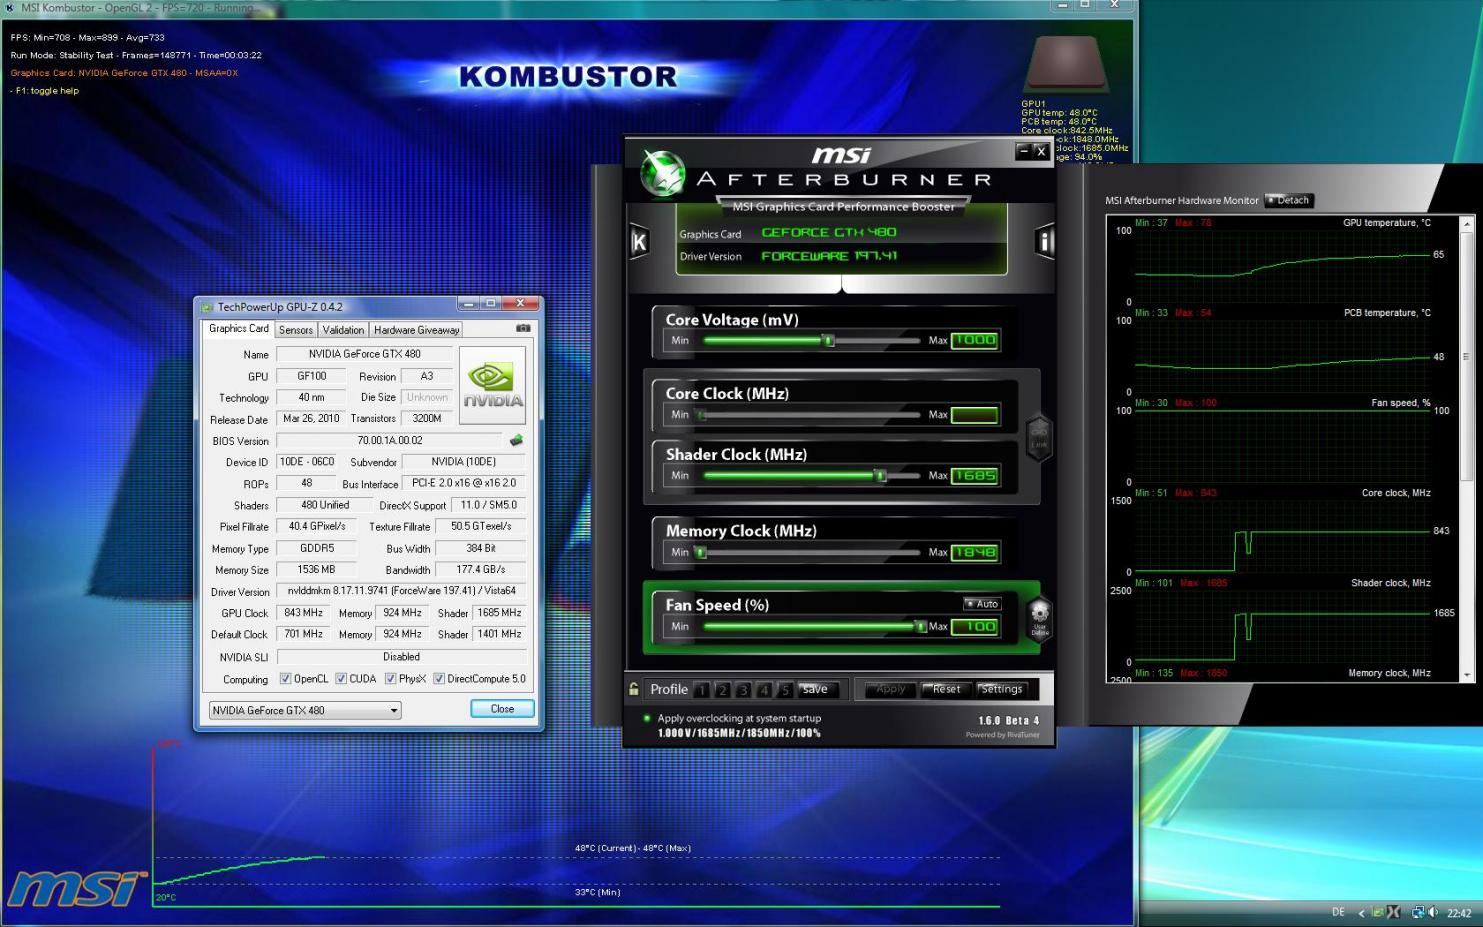Switch to GPU-Z Validation tab
The image size is (1483, 927).
[343, 330]
